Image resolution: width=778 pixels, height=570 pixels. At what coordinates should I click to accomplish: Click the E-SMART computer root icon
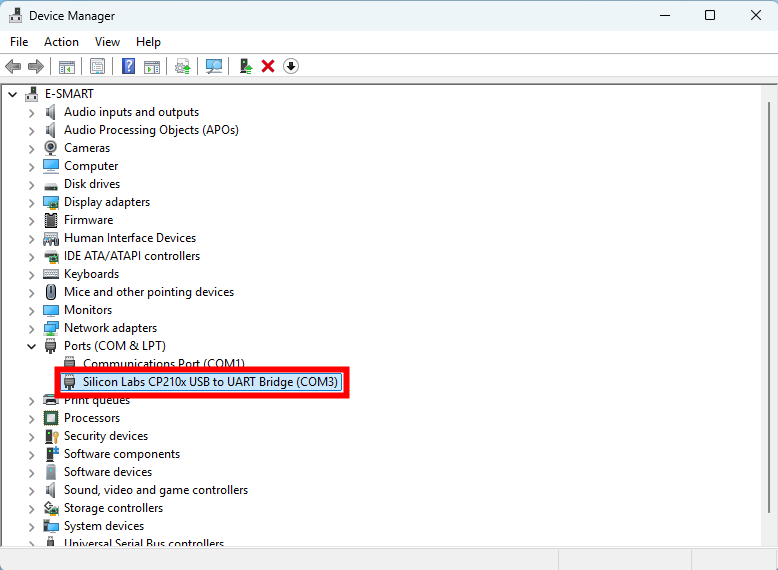[32, 94]
